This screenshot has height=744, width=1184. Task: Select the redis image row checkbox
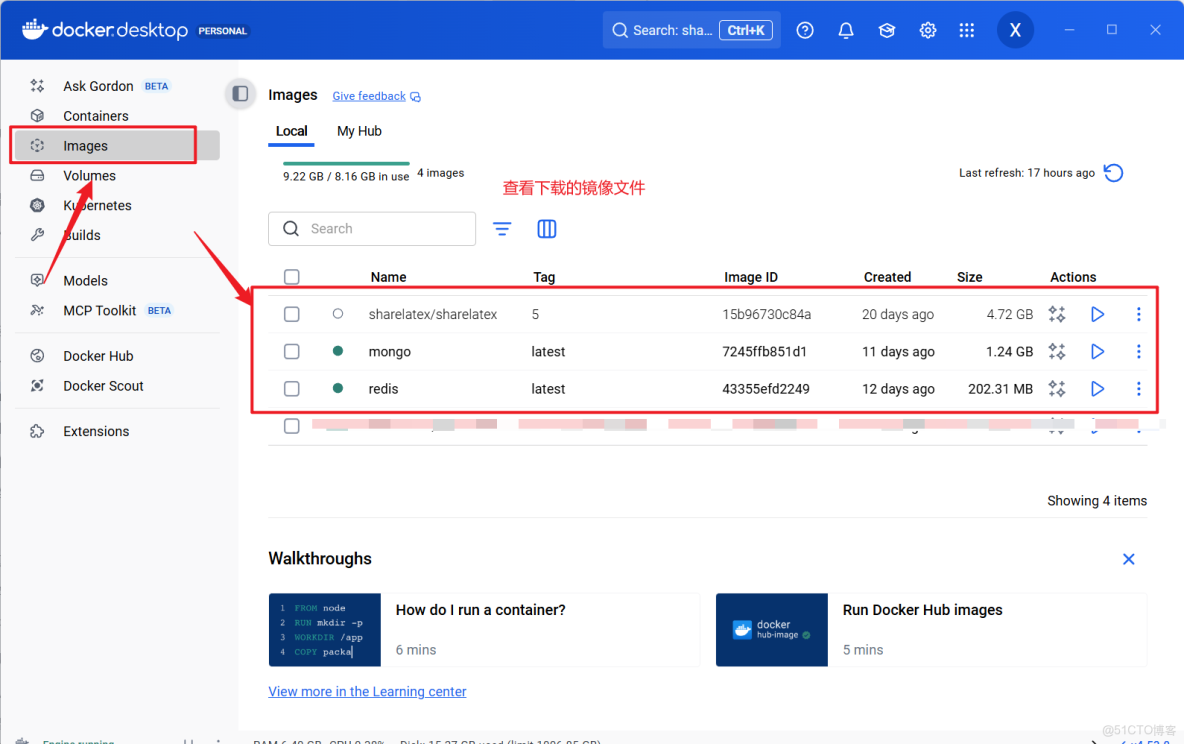291,388
